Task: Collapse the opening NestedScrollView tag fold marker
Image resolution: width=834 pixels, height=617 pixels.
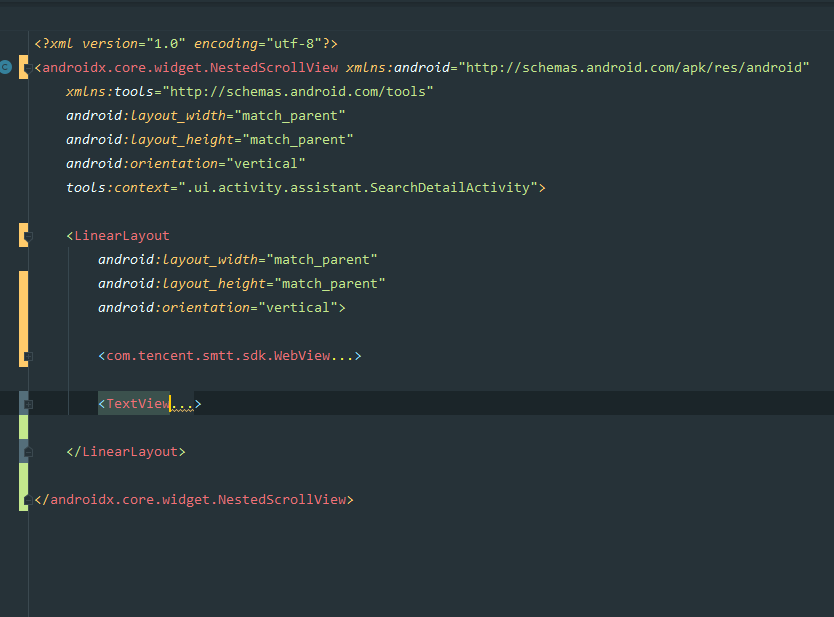Action: point(29,68)
